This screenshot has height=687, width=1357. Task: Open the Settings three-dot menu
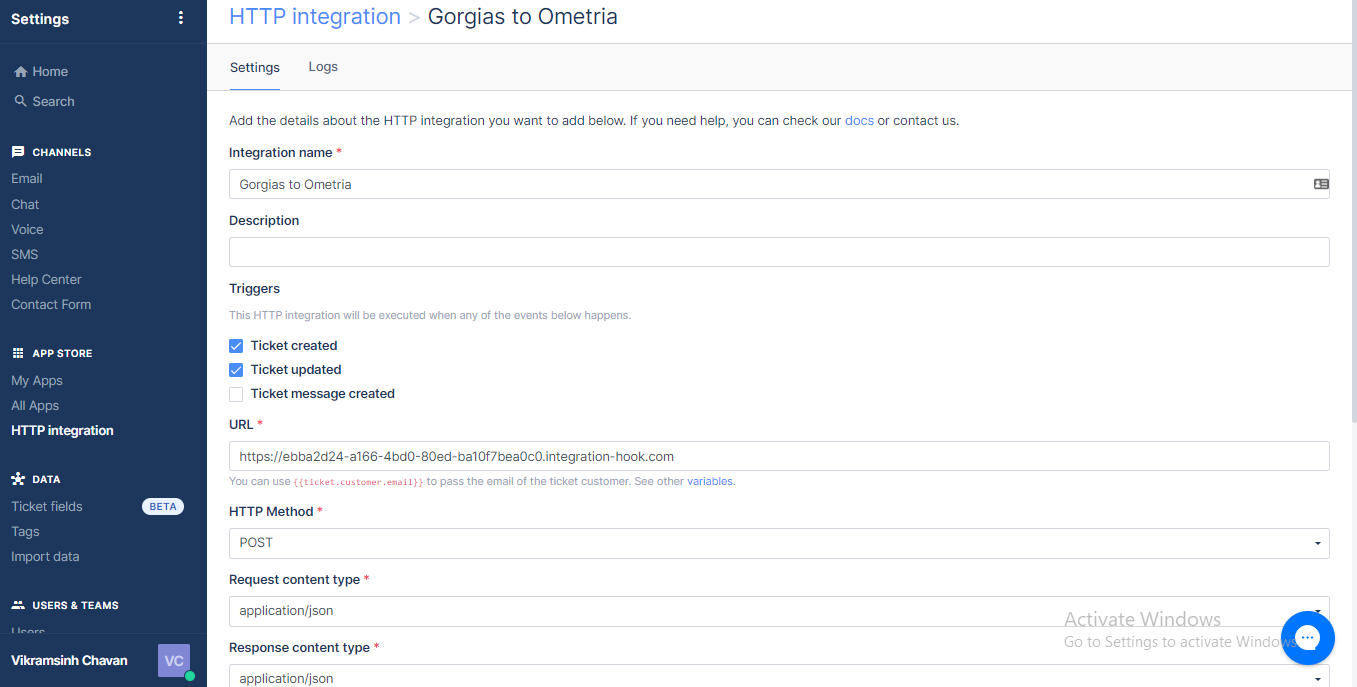[180, 18]
